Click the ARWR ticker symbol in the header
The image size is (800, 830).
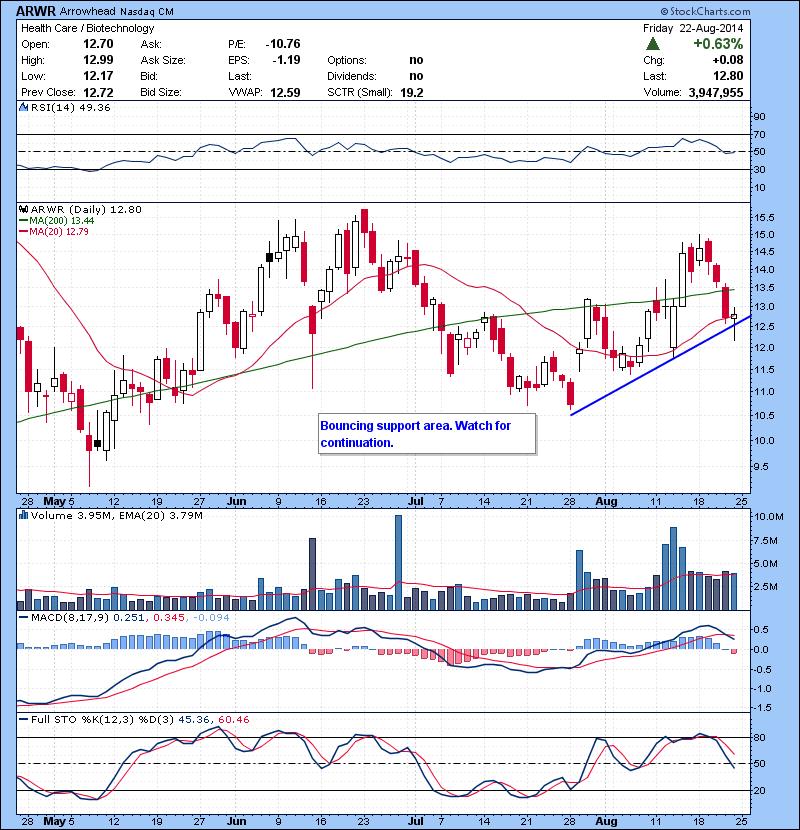(x=35, y=11)
